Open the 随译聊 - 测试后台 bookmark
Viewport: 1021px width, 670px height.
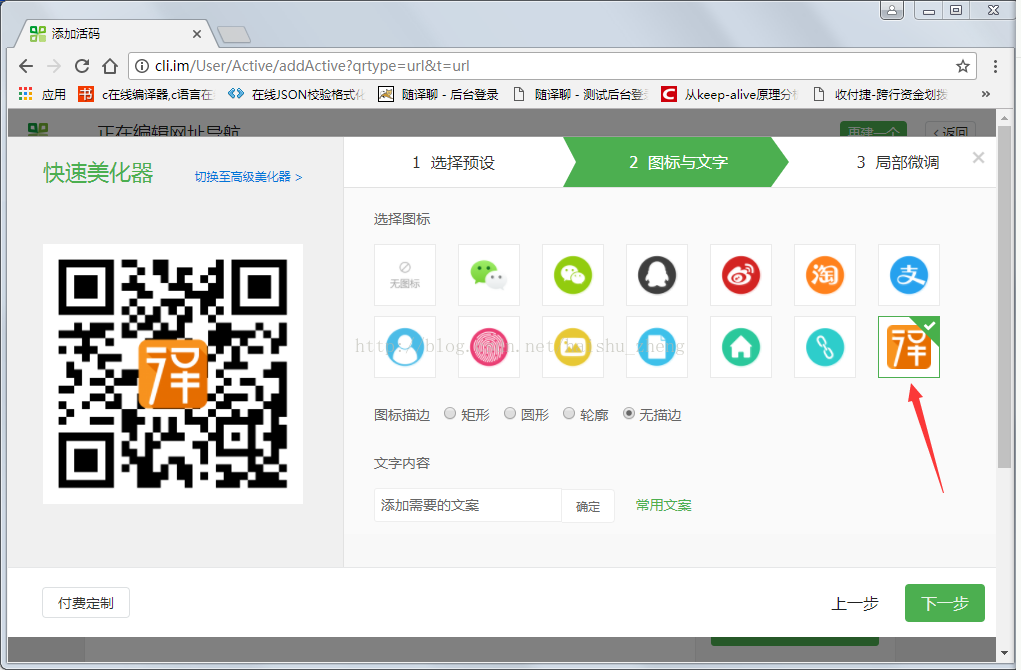tap(580, 94)
